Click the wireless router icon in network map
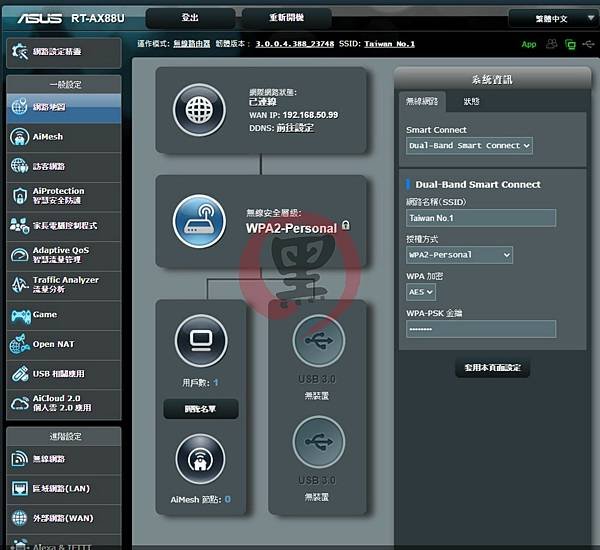The width and height of the screenshot is (600, 550). (x=199, y=221)
